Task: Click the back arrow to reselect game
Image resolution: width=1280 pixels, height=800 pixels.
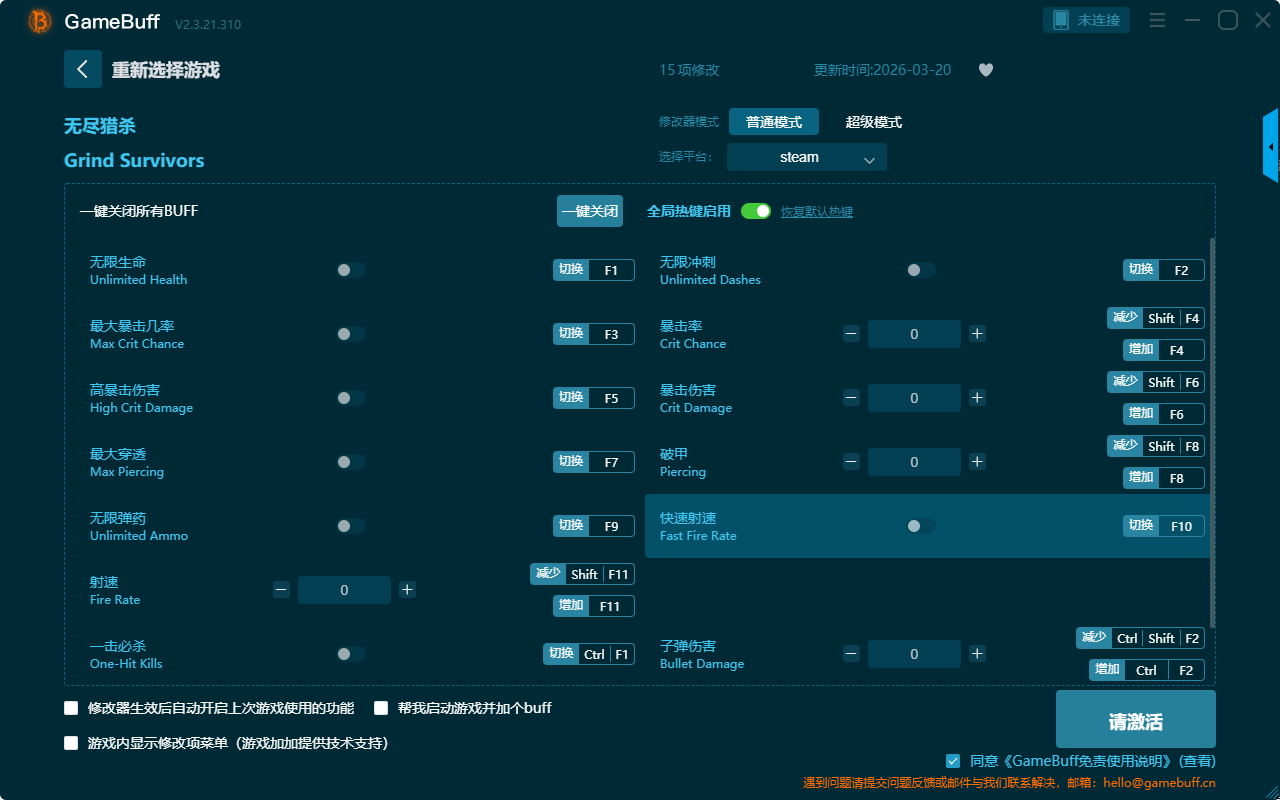Action: tap(83, 69)
